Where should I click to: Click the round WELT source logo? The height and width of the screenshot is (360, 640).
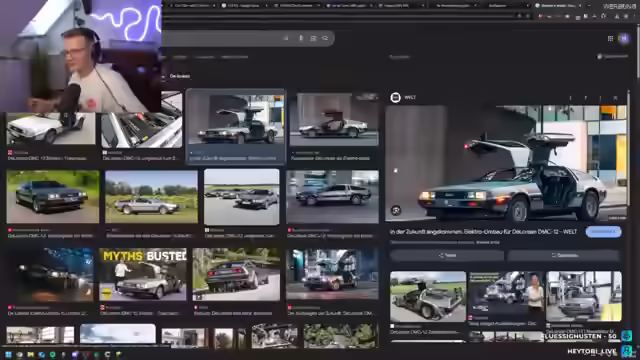point(395,98)
